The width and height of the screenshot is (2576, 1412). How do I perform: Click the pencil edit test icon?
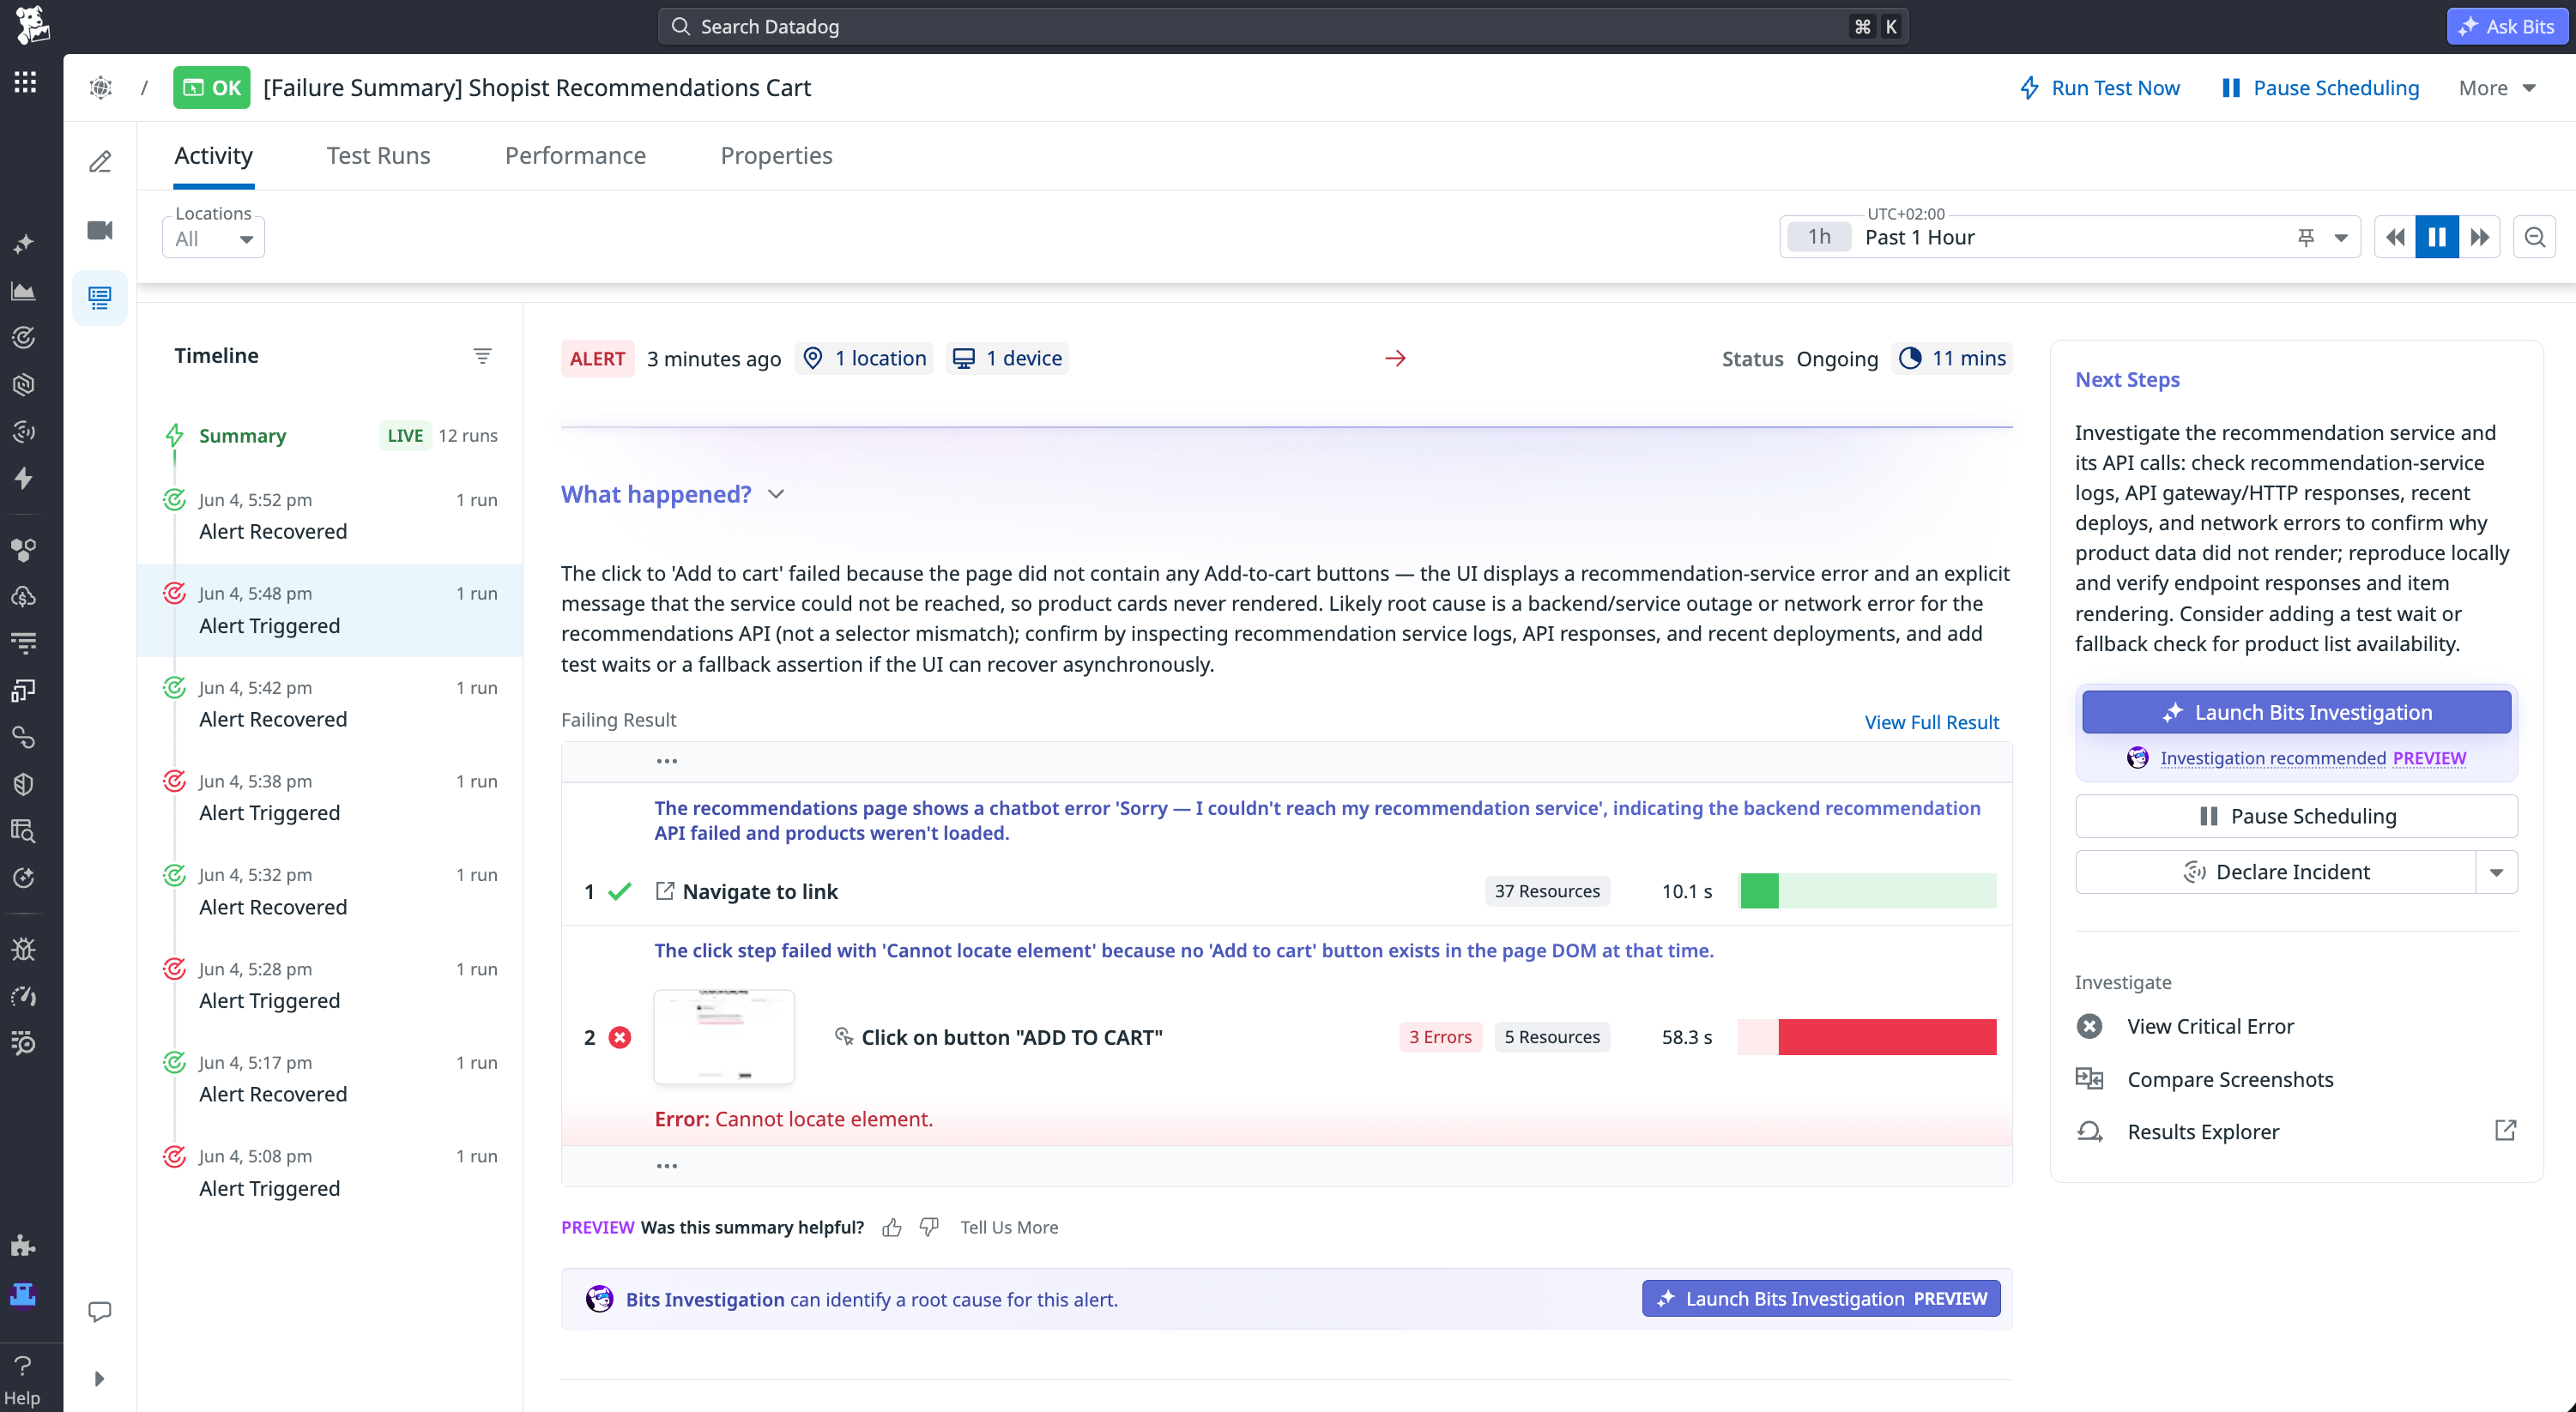100,161
